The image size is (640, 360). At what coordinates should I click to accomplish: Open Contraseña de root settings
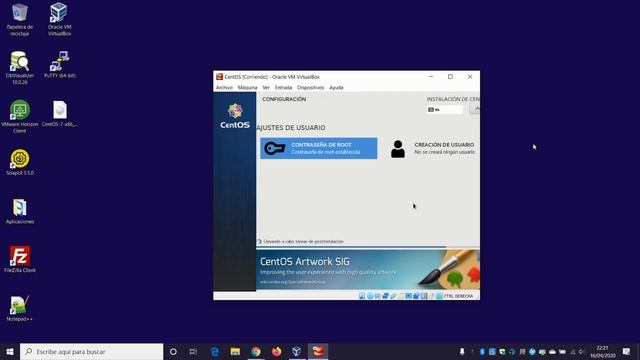click(319, 148)
